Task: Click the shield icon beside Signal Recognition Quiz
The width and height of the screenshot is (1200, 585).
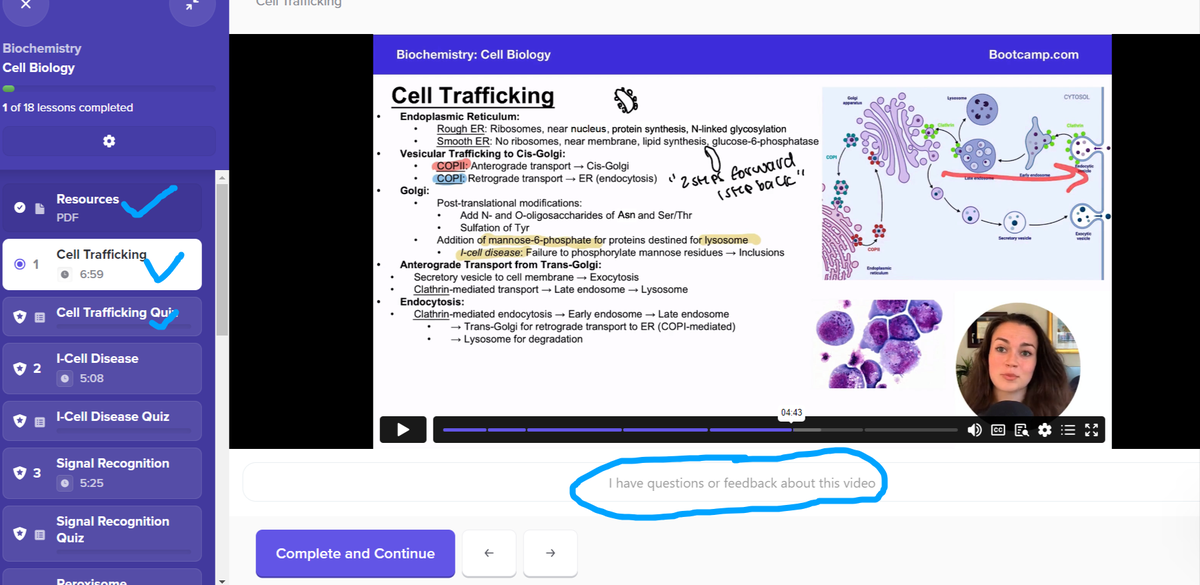Action: point(19,533)
